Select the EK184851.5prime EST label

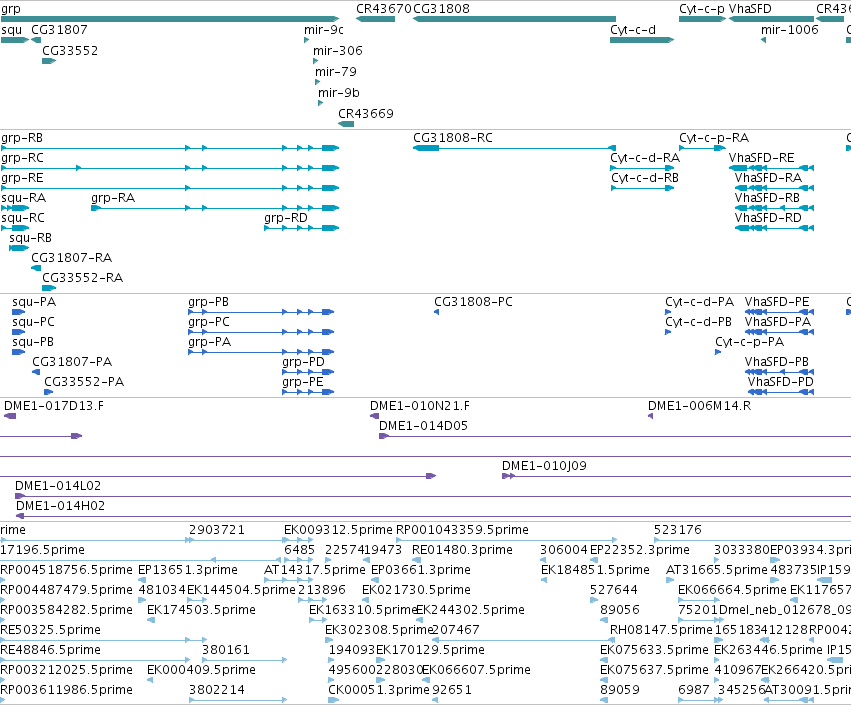(x=595, y=570)
